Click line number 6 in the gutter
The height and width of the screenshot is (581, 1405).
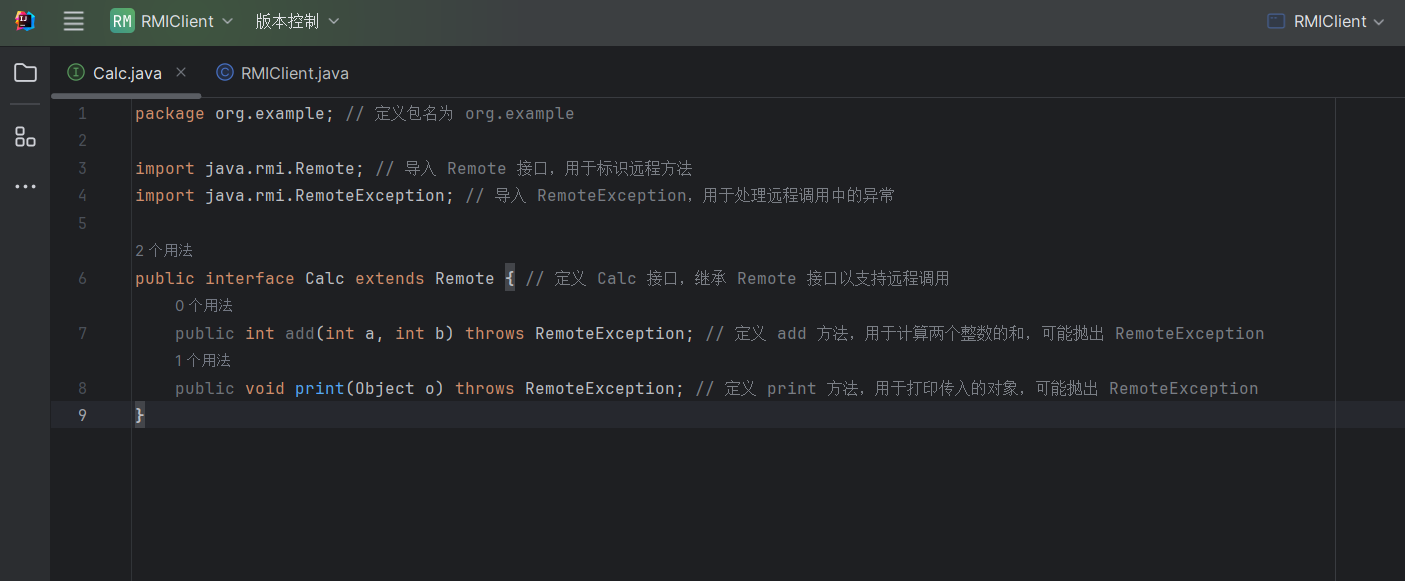[x=82, y=279]
